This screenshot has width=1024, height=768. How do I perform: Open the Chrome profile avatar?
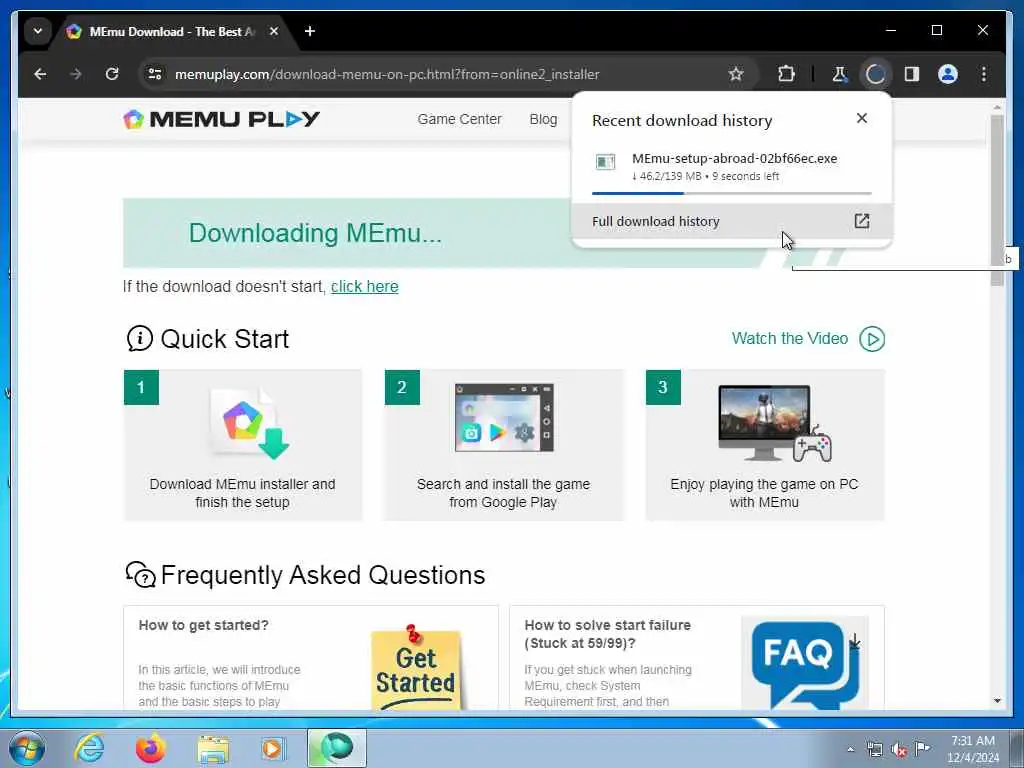948,74
